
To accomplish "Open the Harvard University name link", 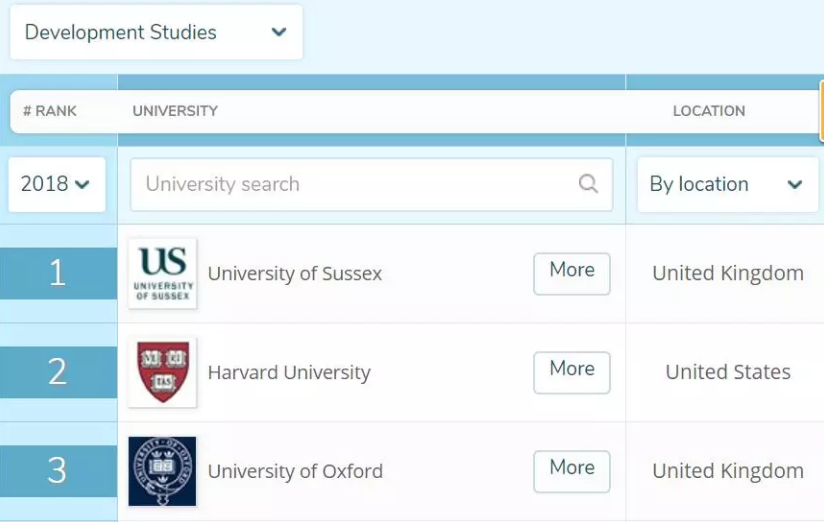I will point(289,373).
